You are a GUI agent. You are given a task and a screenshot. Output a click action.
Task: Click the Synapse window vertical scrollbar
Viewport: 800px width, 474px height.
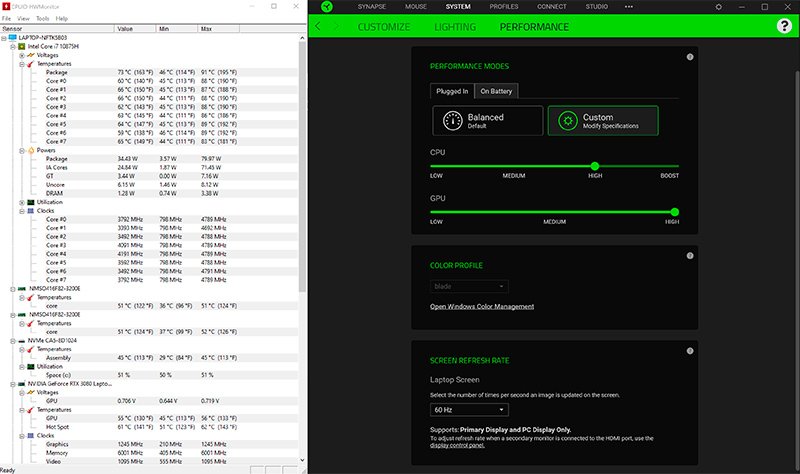[x=797, y=270]
